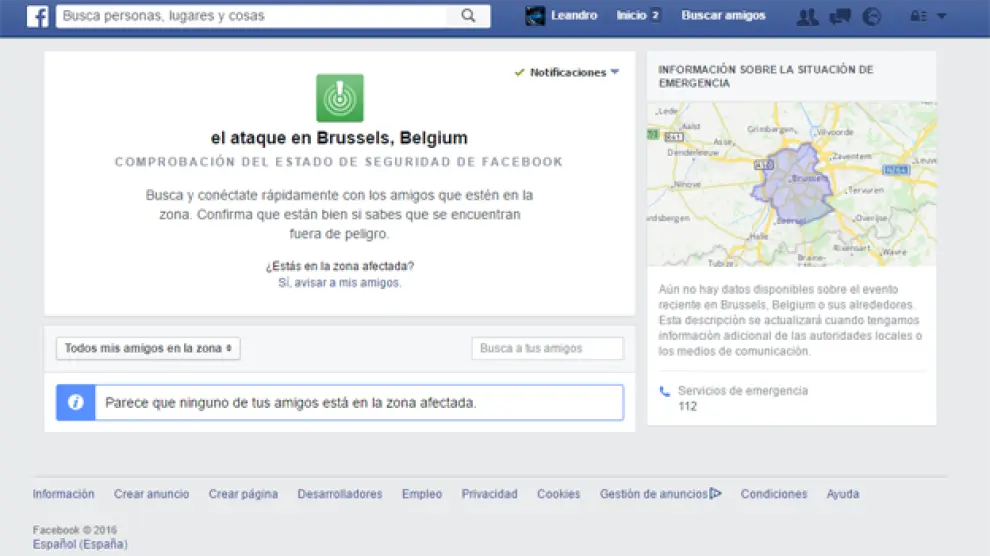
Task: Click the AdChoices triangle icon in the footer
Action: click(x=716, y=493)
